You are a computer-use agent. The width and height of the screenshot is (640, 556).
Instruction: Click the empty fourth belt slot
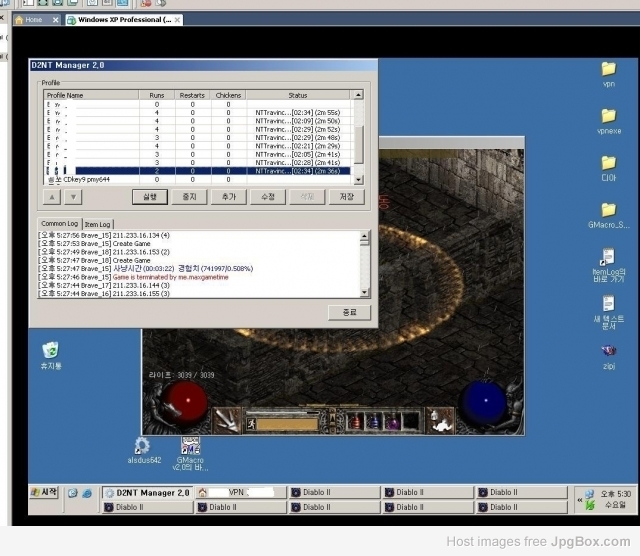coord(410,421)
